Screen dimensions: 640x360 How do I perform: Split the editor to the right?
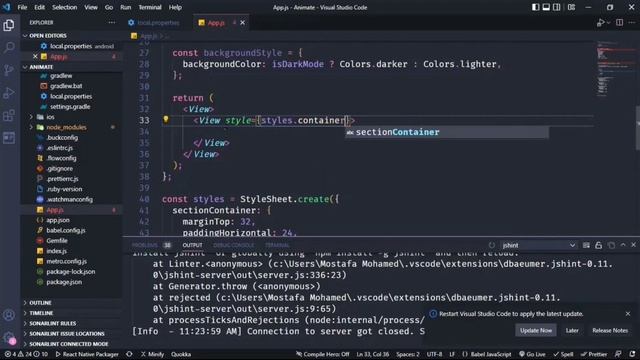pyautogui.click(x=619, y=23)
